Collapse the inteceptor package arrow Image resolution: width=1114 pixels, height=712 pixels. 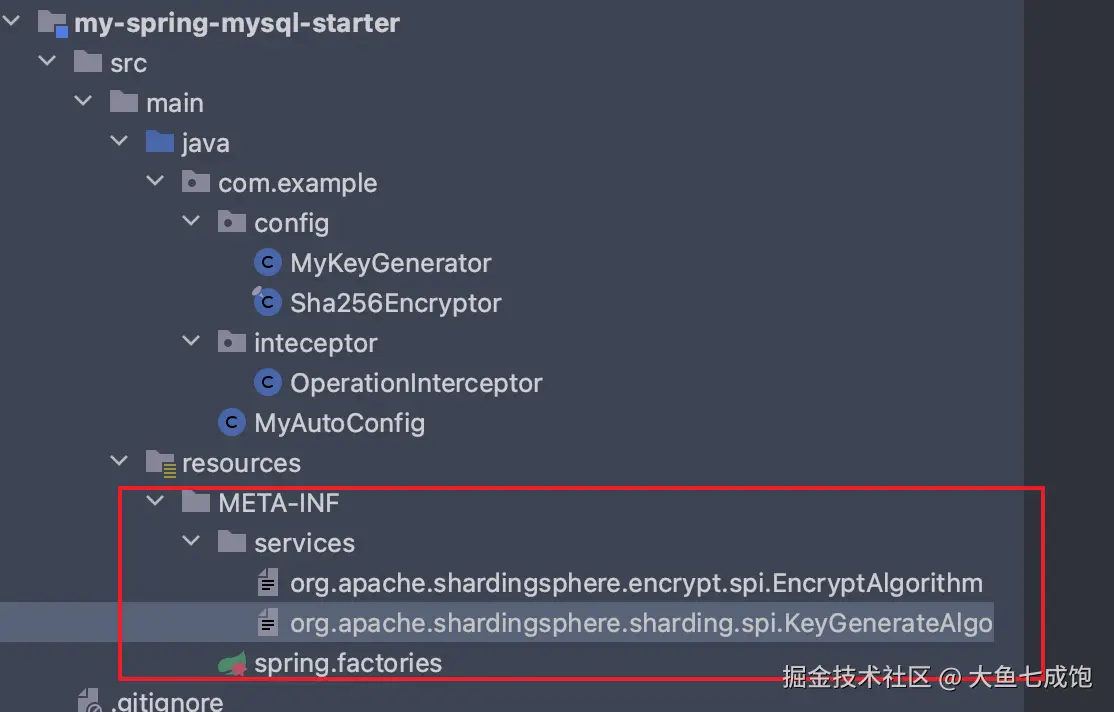point(191,342)
